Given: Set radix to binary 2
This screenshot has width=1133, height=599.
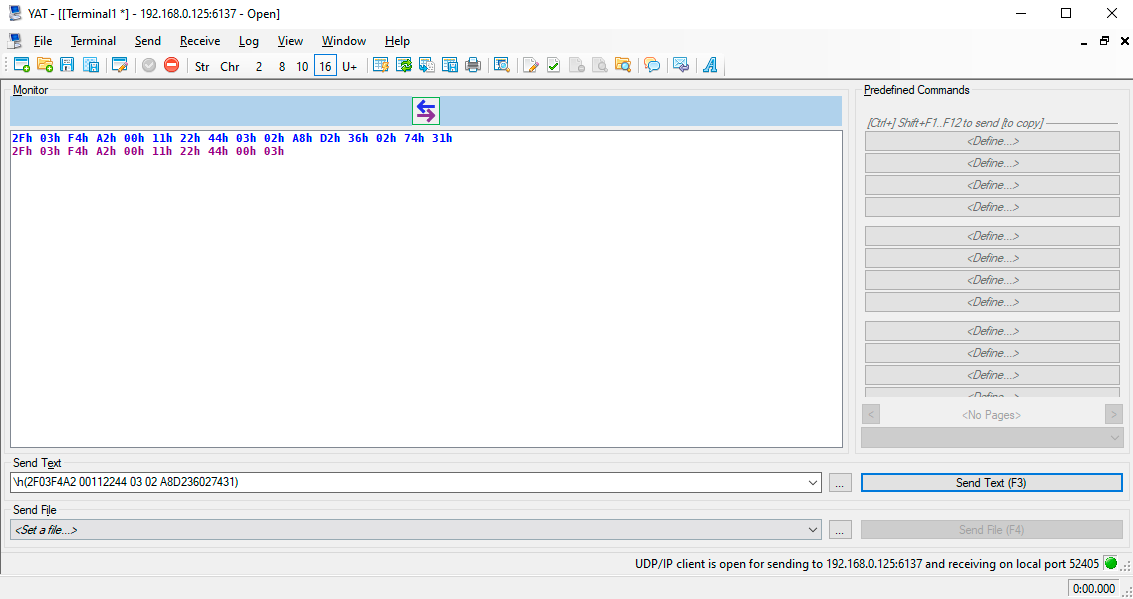Looking at the screenshot, I should coord(259,66).
